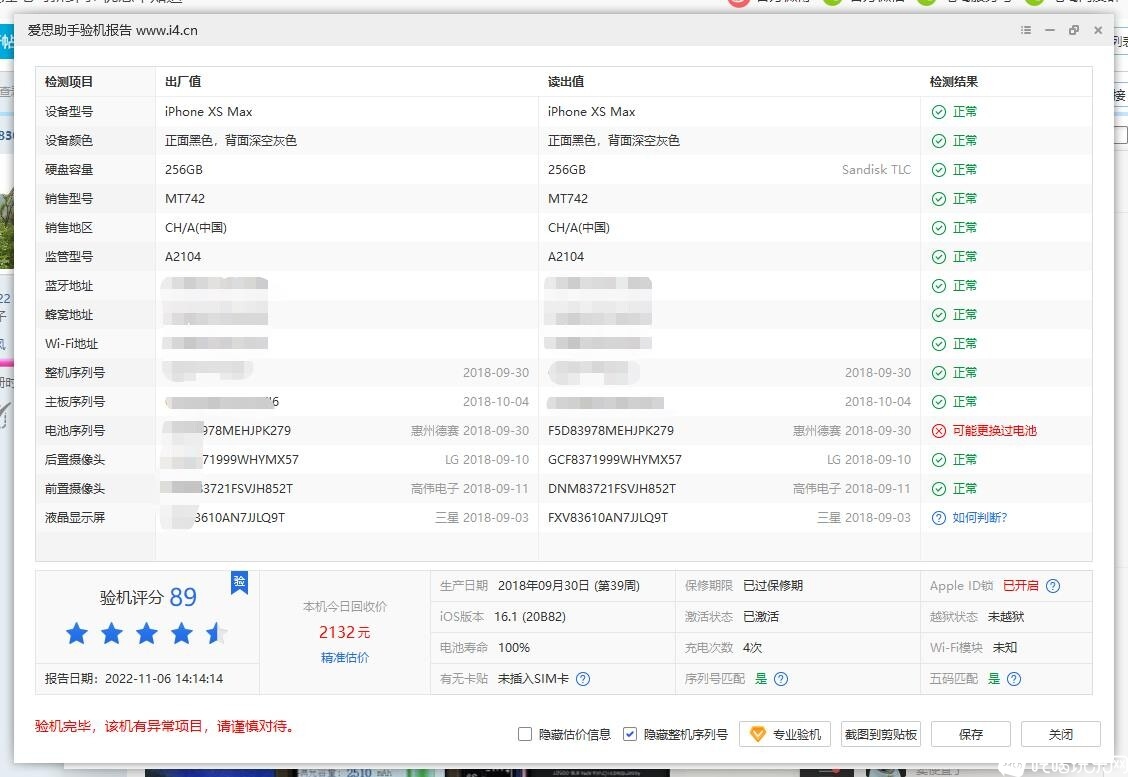Click the green check icon in Wi-Fi地址 row

tap(939, 344)
